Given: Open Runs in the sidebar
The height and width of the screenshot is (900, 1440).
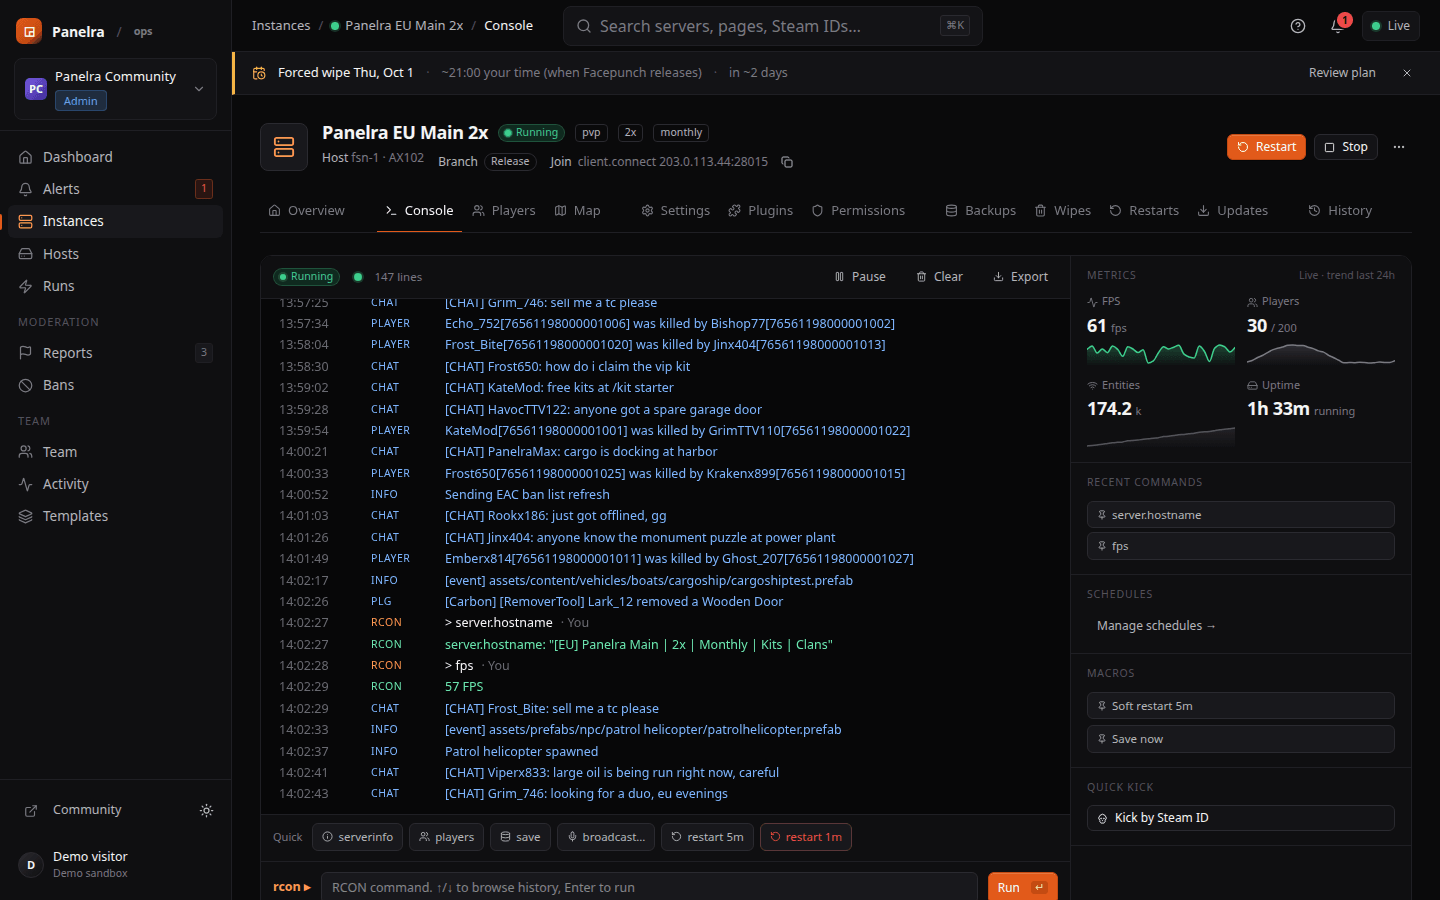Looking at the screenshot, I should [115, 286].
